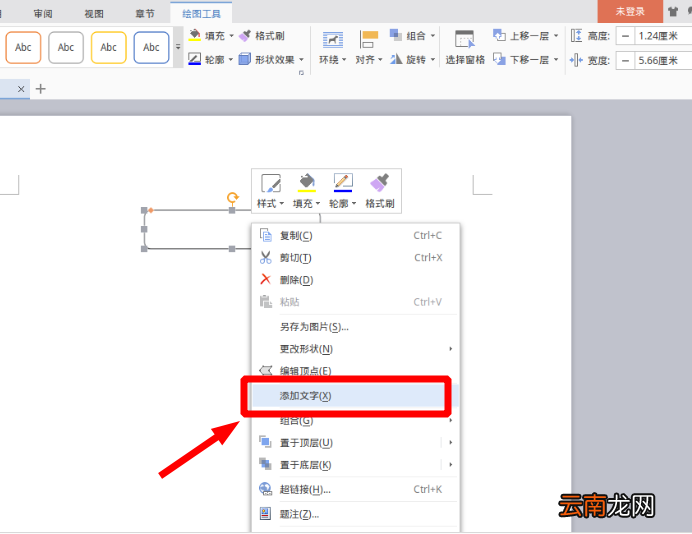Open the floating toolbar 填充 fill
The image size is (692, 534).
[x=307, y=191]
